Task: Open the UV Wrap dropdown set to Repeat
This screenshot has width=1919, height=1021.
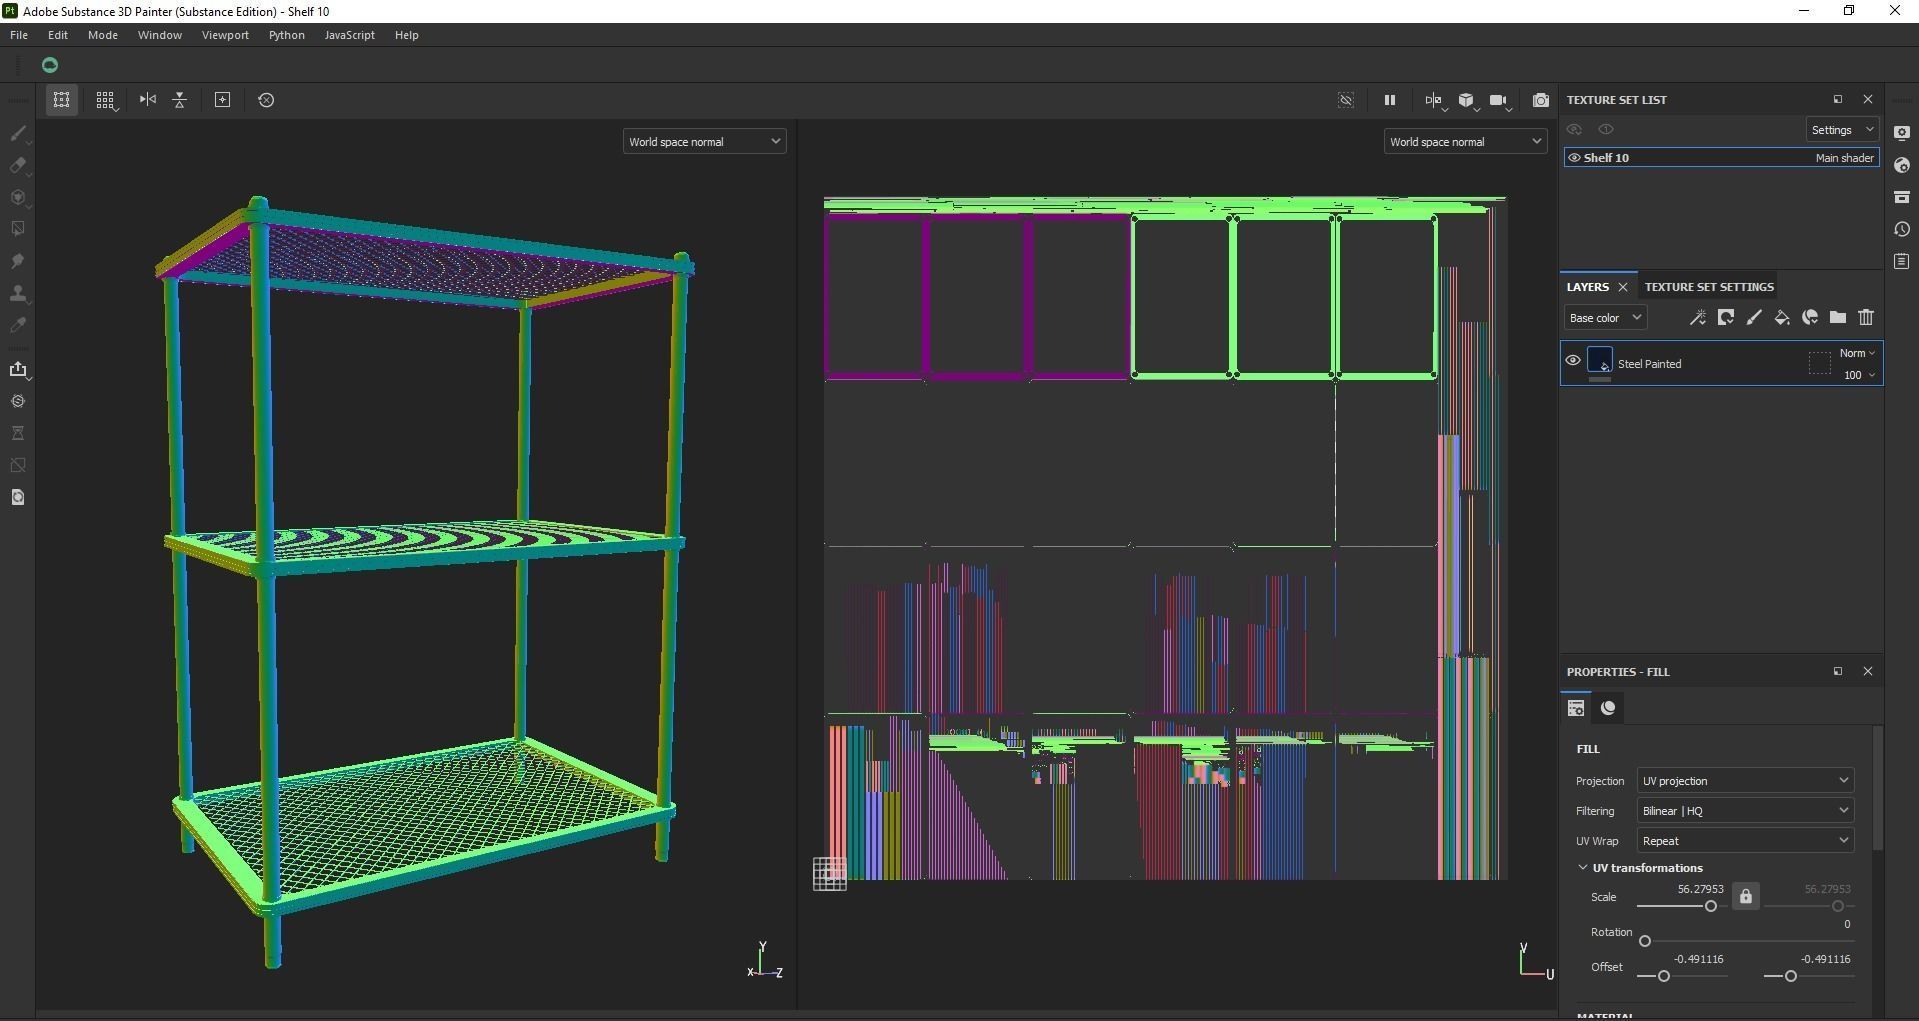Action: tap(1745, 841)
